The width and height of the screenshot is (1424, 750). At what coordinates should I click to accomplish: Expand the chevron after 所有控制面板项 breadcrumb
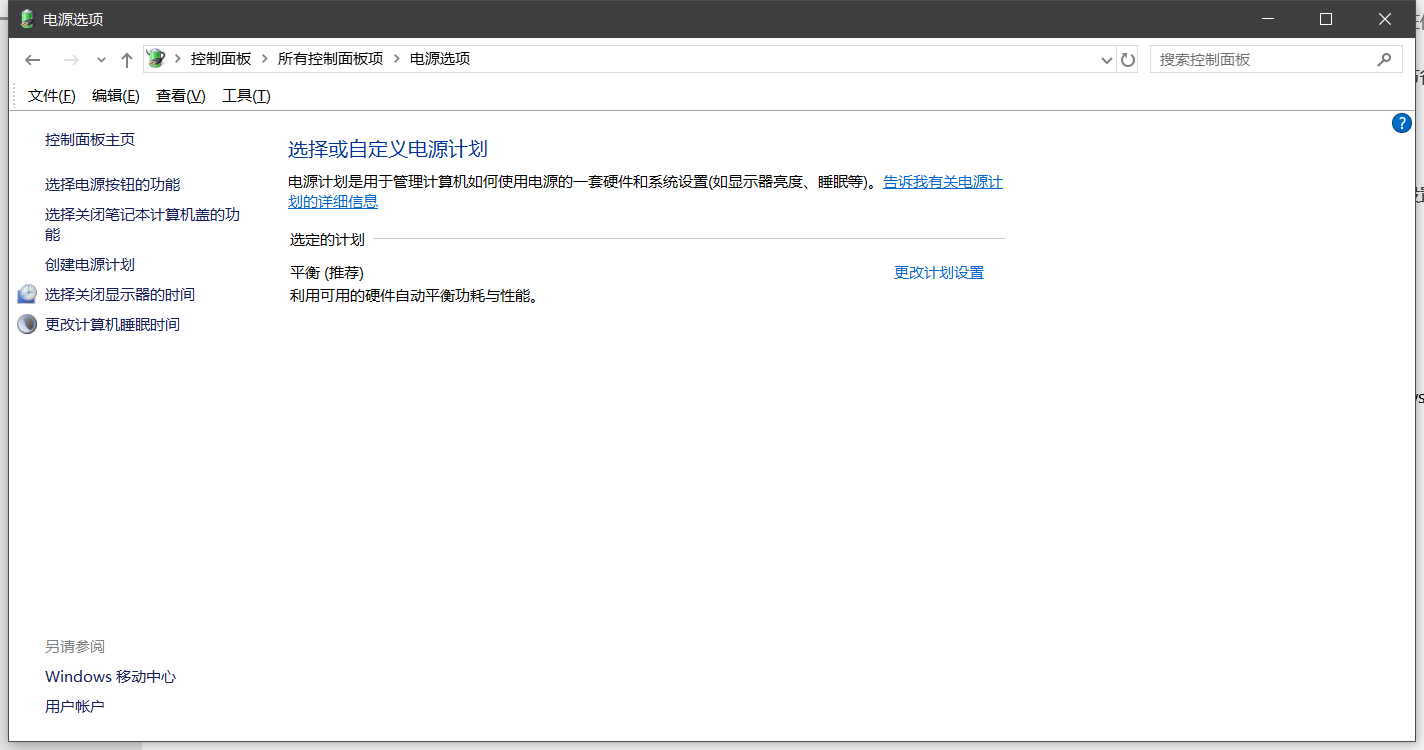(x=397, y=59)
